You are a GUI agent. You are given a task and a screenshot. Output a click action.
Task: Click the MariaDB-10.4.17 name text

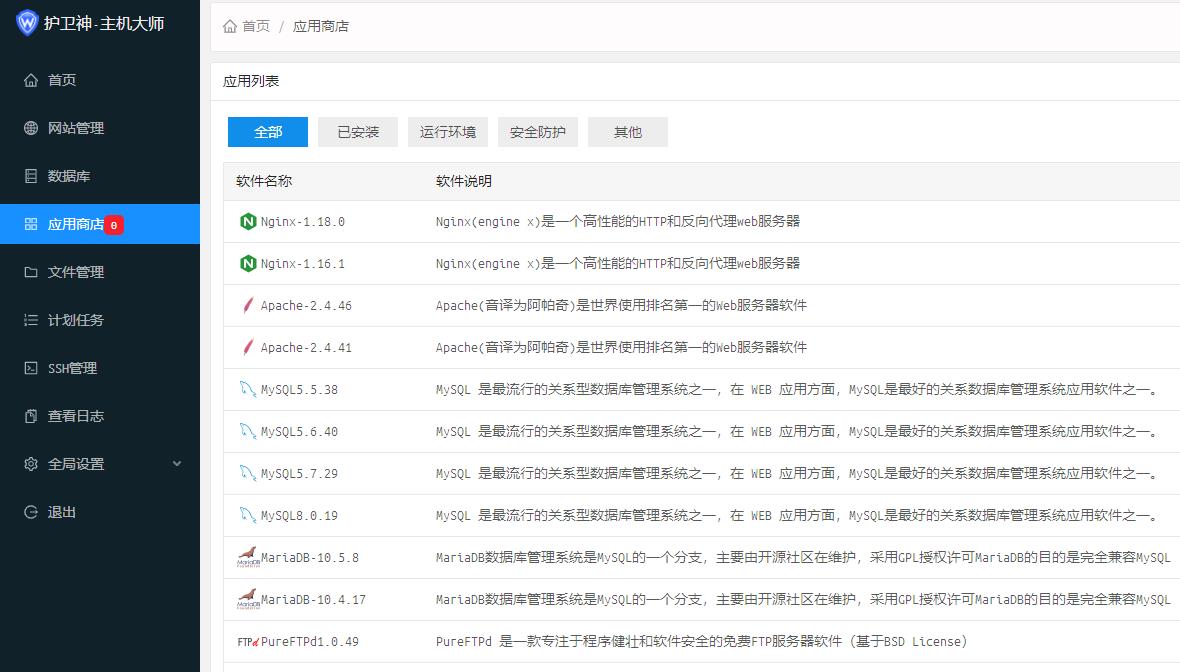pos(313,600)
